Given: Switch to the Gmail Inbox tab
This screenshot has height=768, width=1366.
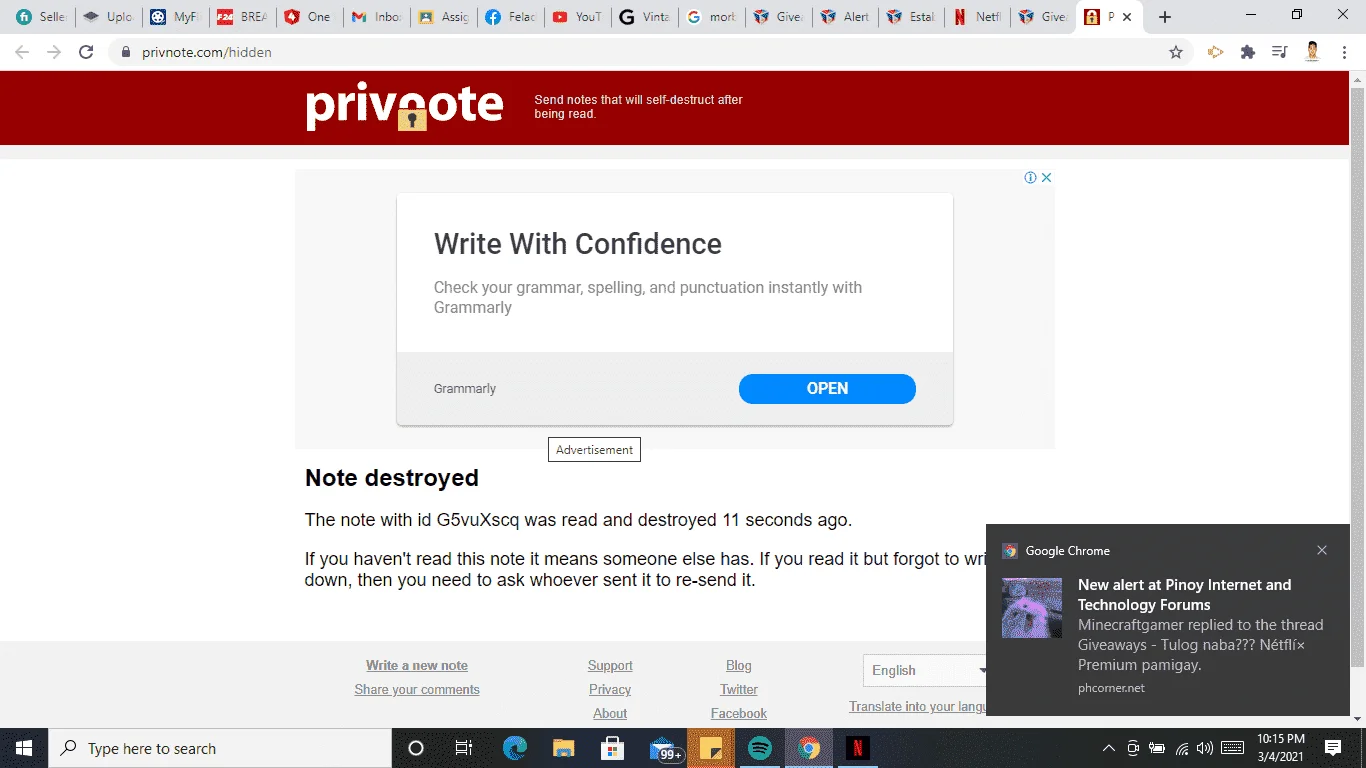Looking at the screenshot, I should point(376,17).
